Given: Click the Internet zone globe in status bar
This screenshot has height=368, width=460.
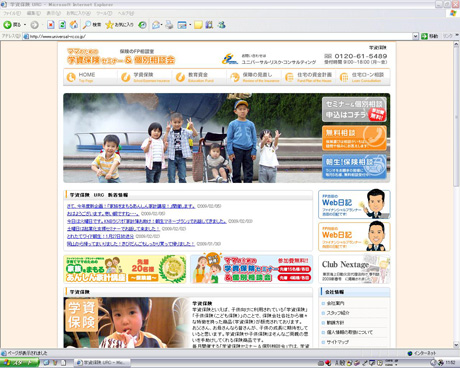Looking at the screenshot, I should click(x=410, y=353).
